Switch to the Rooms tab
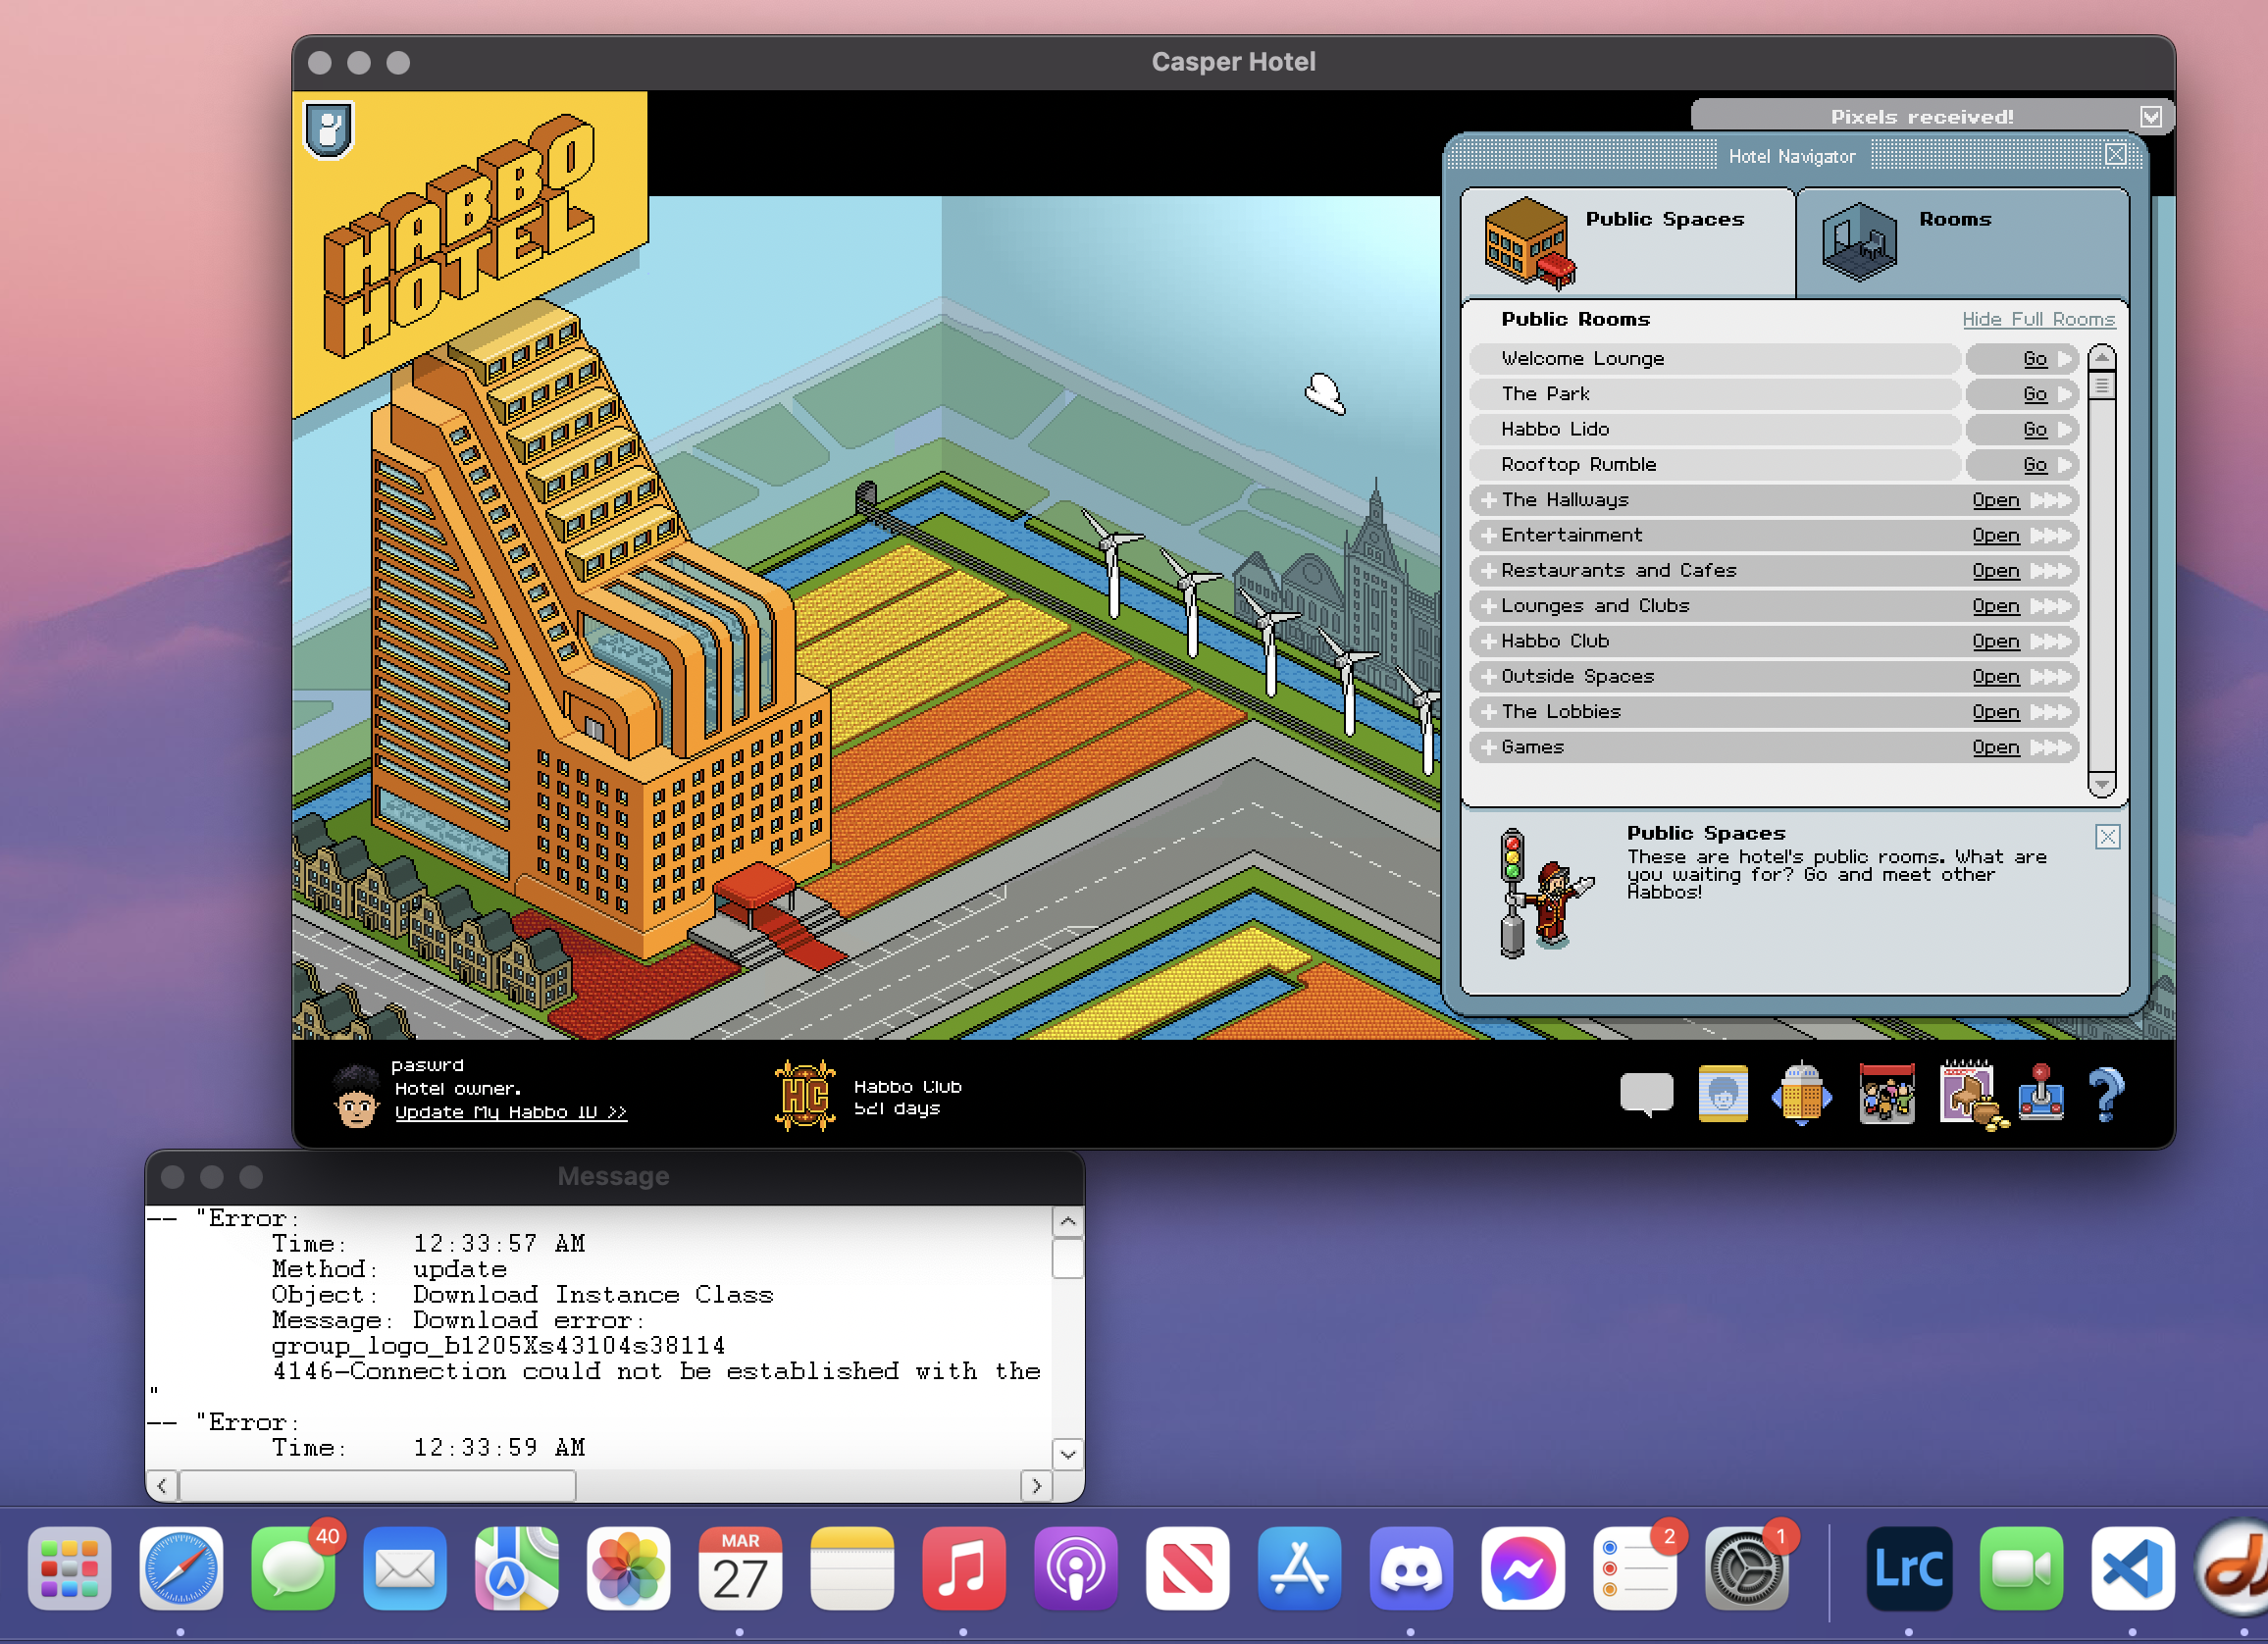This screenshot has height=1644, width=2268. click(1961, 240)
